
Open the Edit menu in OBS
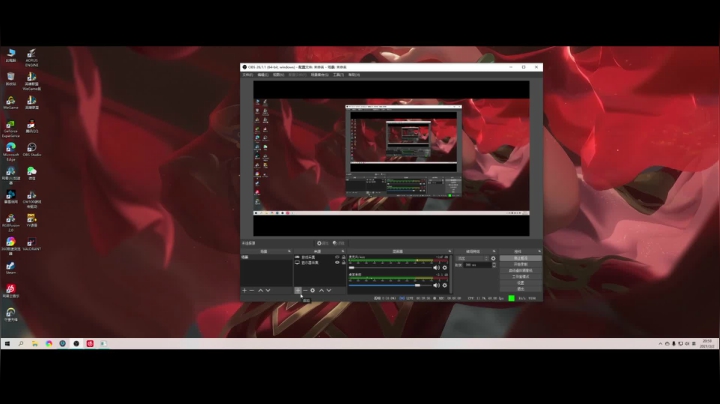point(263,75)
